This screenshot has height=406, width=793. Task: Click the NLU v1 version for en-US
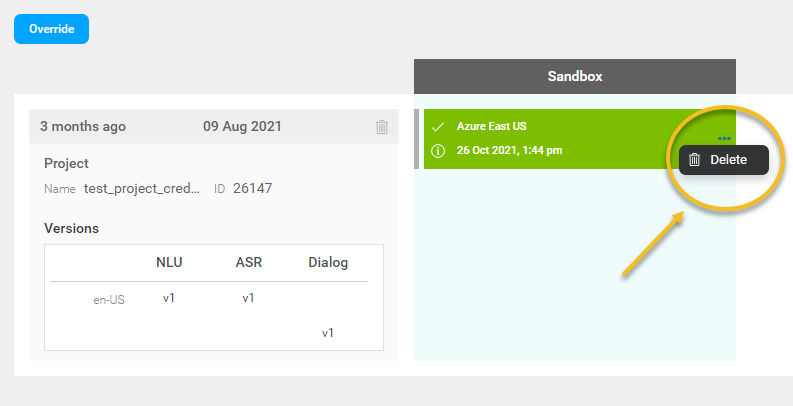point(169,298)
